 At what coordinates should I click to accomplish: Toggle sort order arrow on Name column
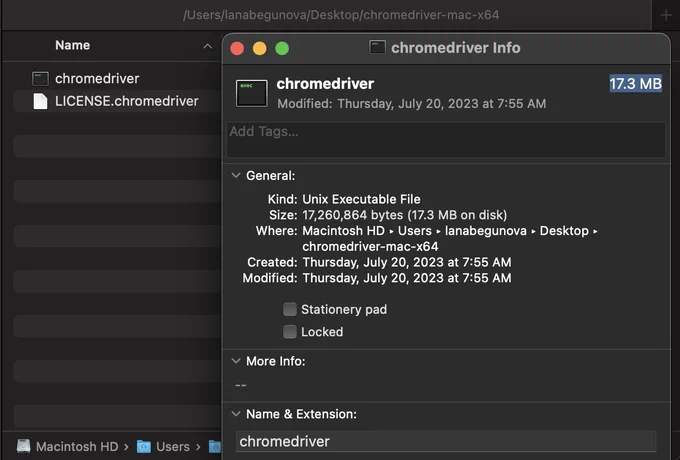point(208,46)
